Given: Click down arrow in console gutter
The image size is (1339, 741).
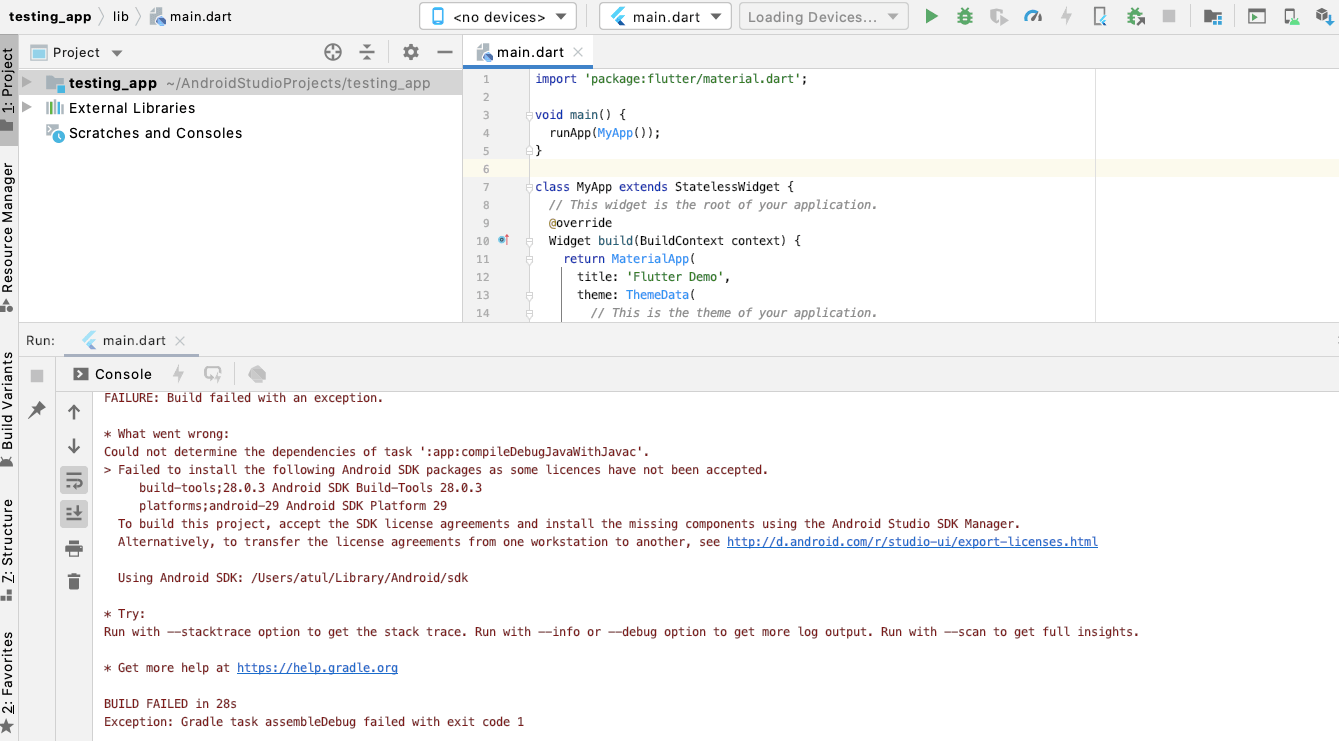Looking at the screenshot, I should click(74, 446).
